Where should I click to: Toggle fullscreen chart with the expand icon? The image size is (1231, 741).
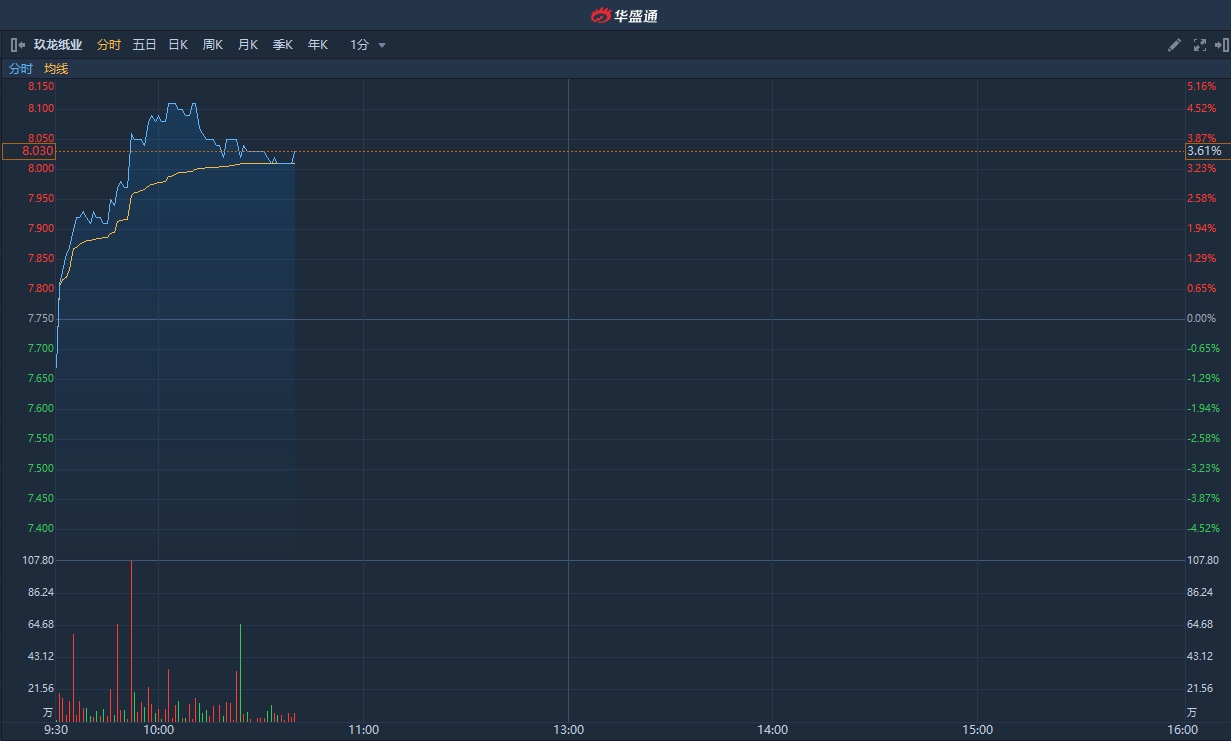coord(1200,45)
